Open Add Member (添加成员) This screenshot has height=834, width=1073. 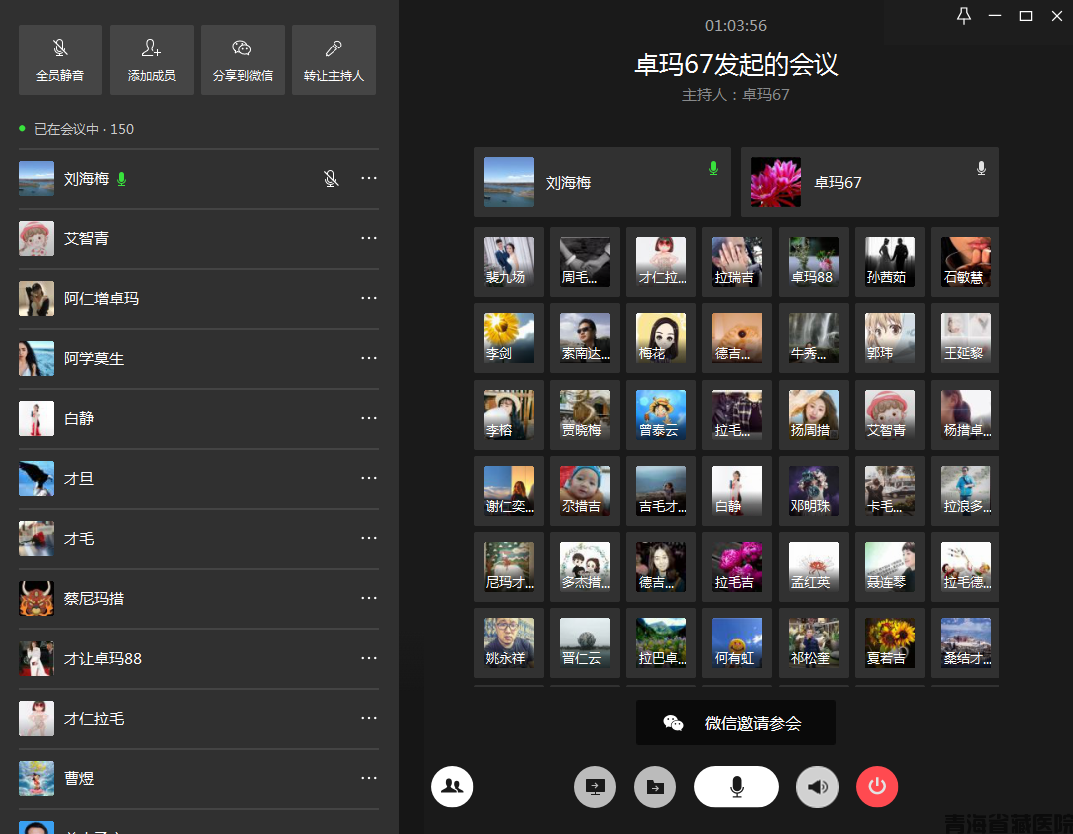(x=152, y=60)
